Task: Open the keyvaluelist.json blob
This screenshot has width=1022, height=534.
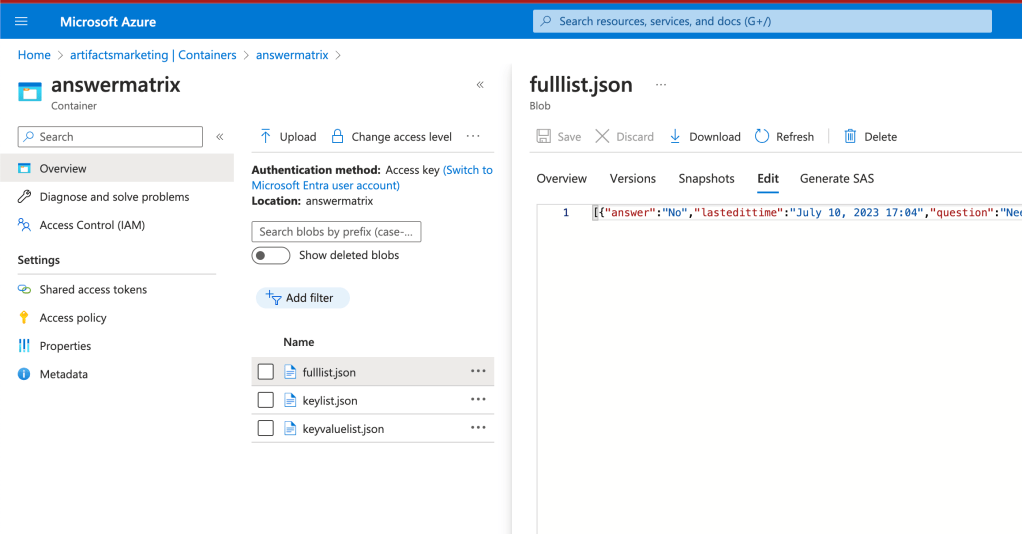Action: coord(343,429)
